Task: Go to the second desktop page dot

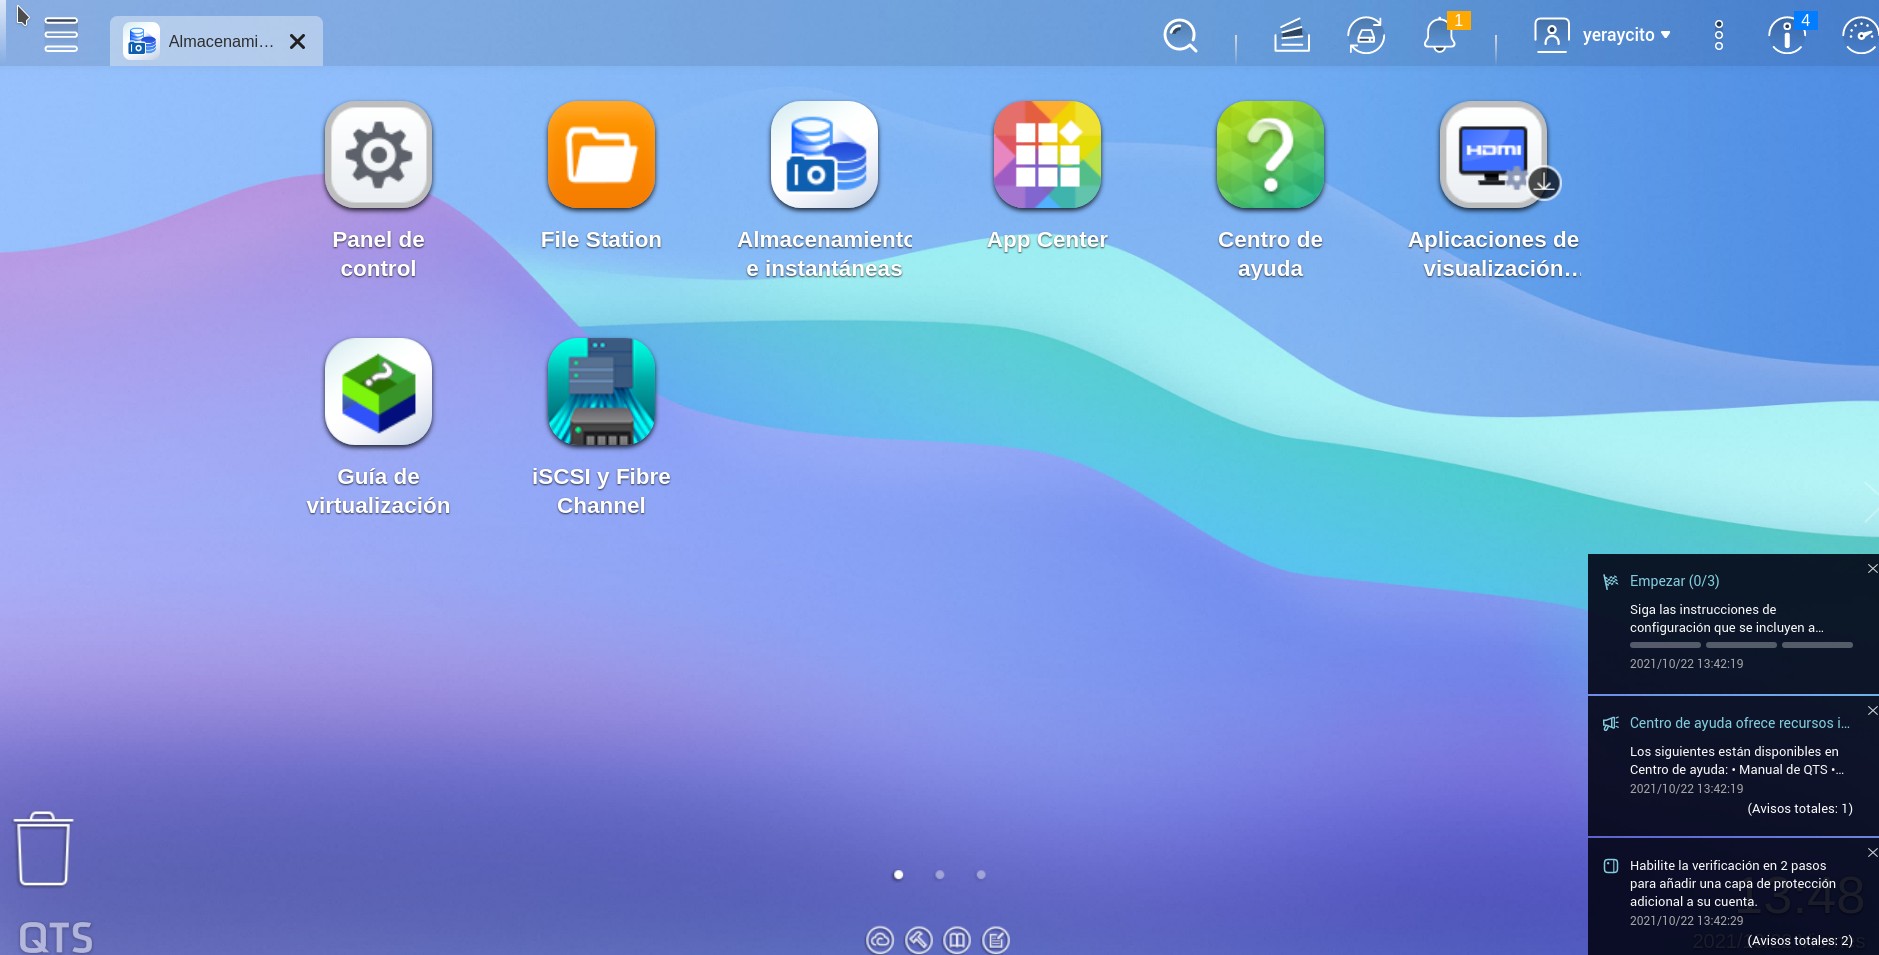Action: pos(940,875)
